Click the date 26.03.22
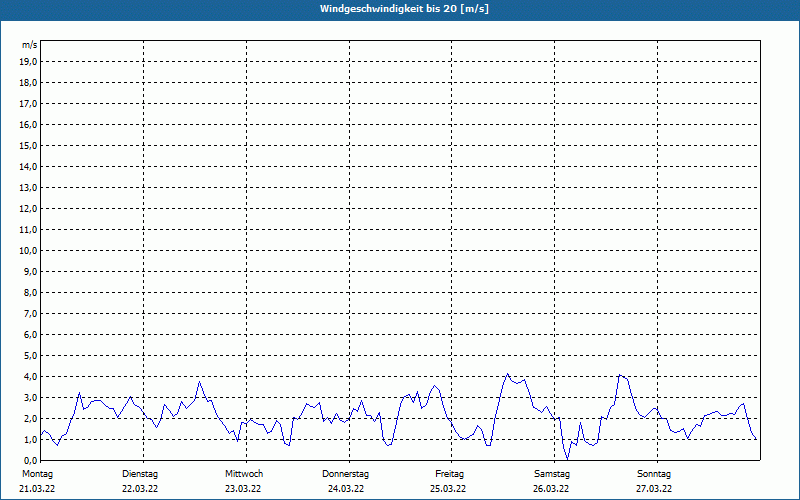 (551, 489)
